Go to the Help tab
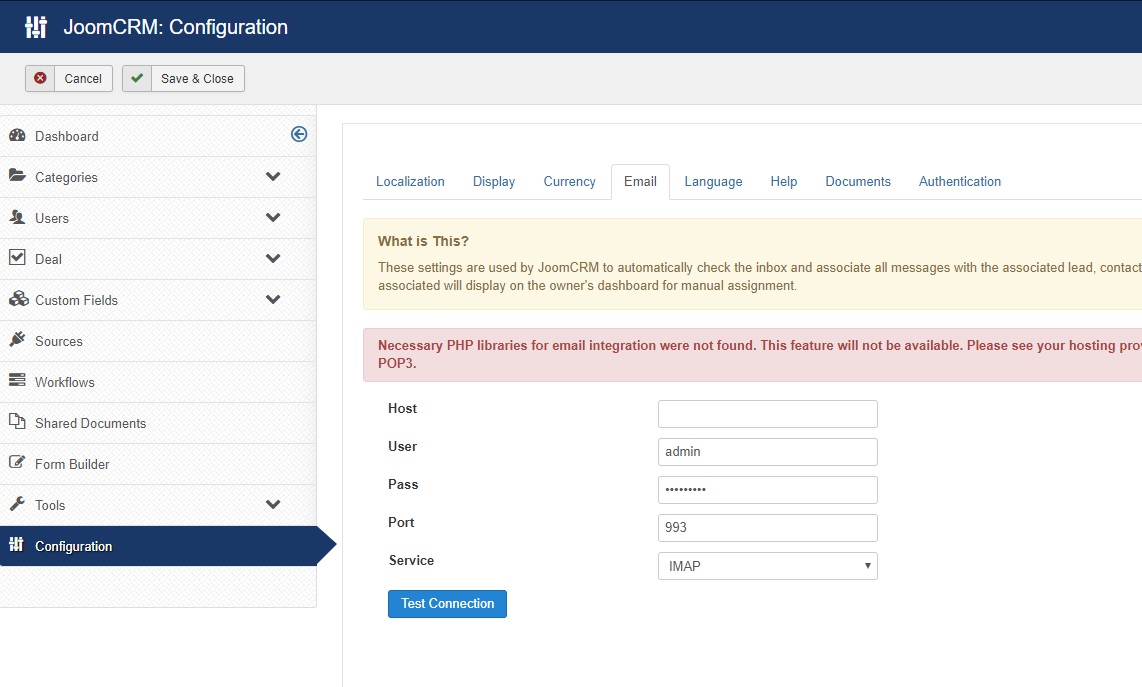Image resolution: width=1142 pixels, height=687 pixels. pos(784,181)
